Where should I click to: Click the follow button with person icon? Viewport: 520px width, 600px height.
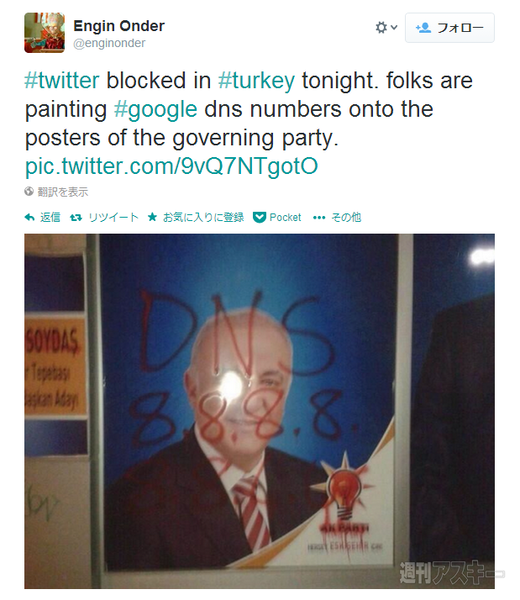pyautogui.click(x=450, y=28)
